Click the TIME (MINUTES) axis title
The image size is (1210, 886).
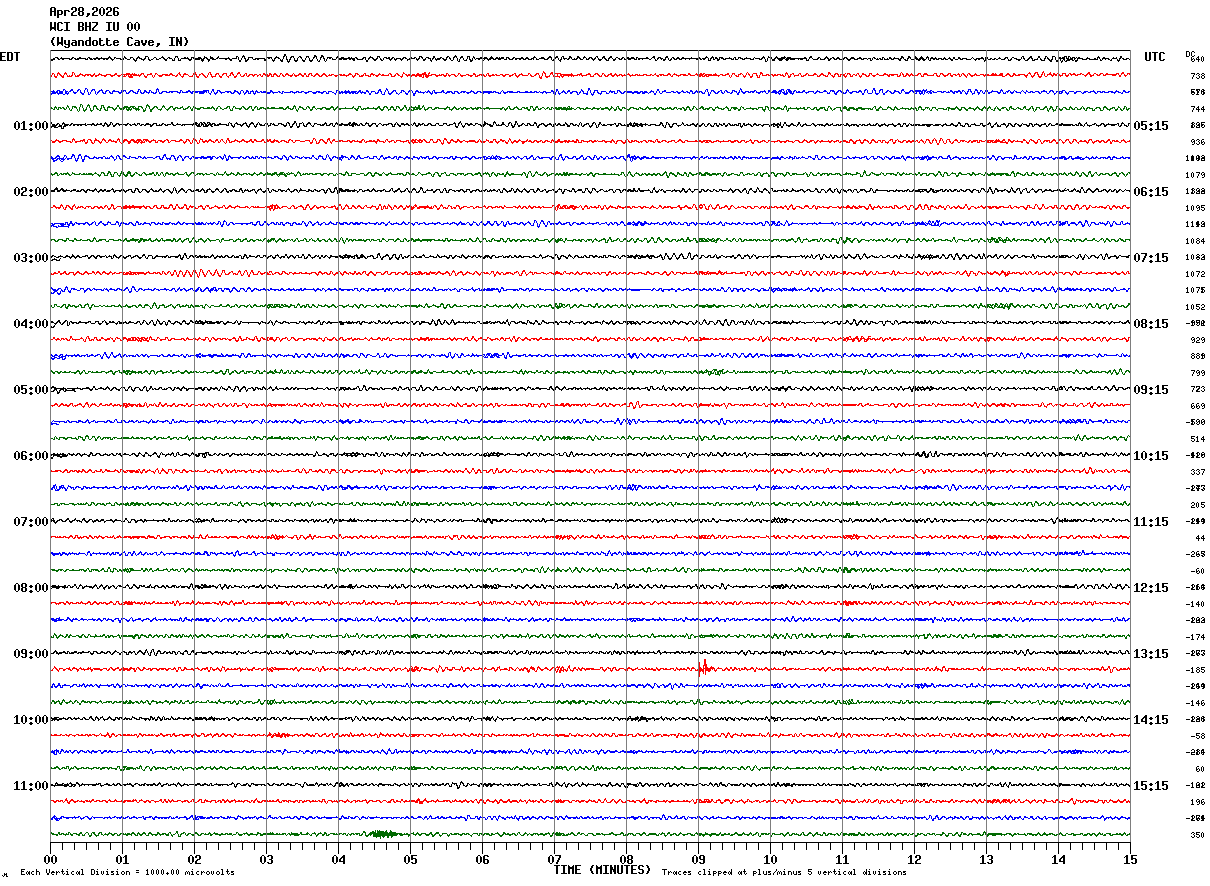tap(602, 870)
